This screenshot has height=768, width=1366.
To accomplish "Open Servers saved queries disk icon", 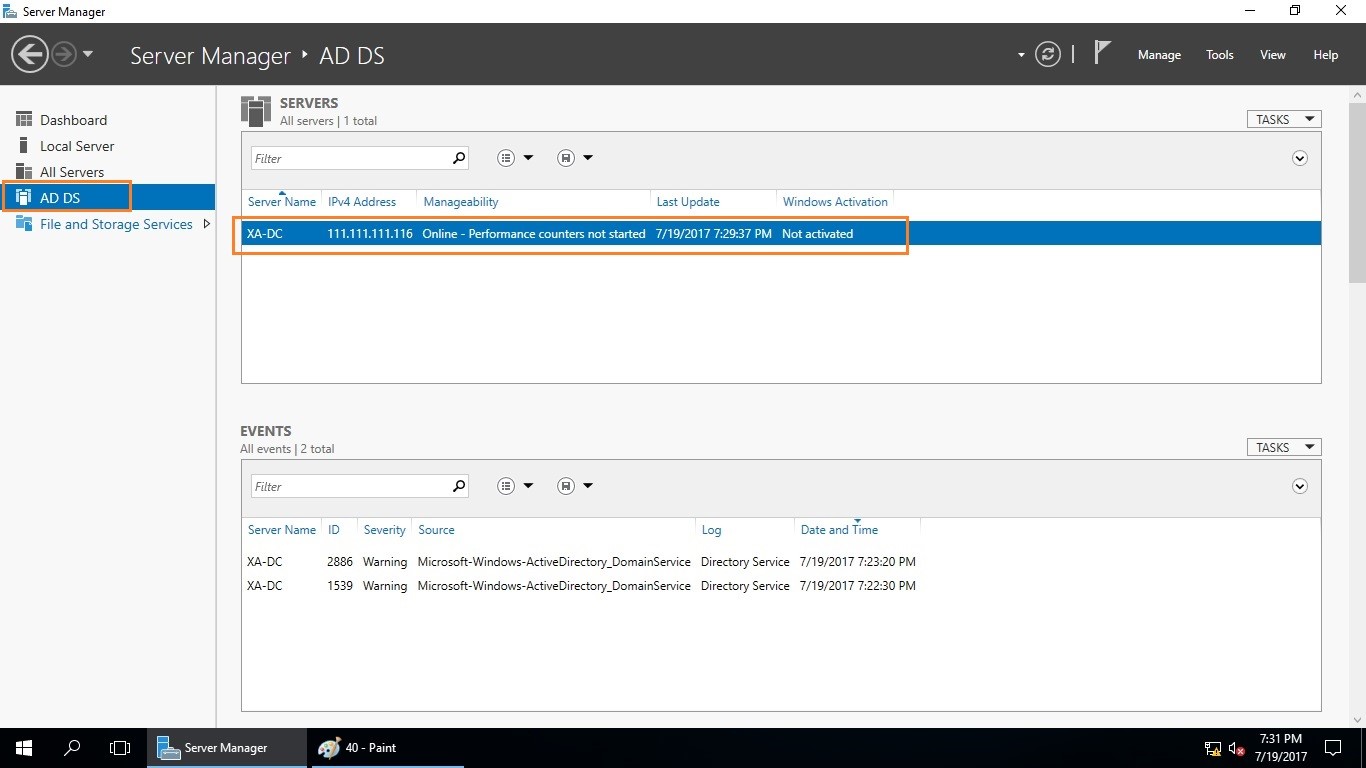I will (x=566, y=158).
